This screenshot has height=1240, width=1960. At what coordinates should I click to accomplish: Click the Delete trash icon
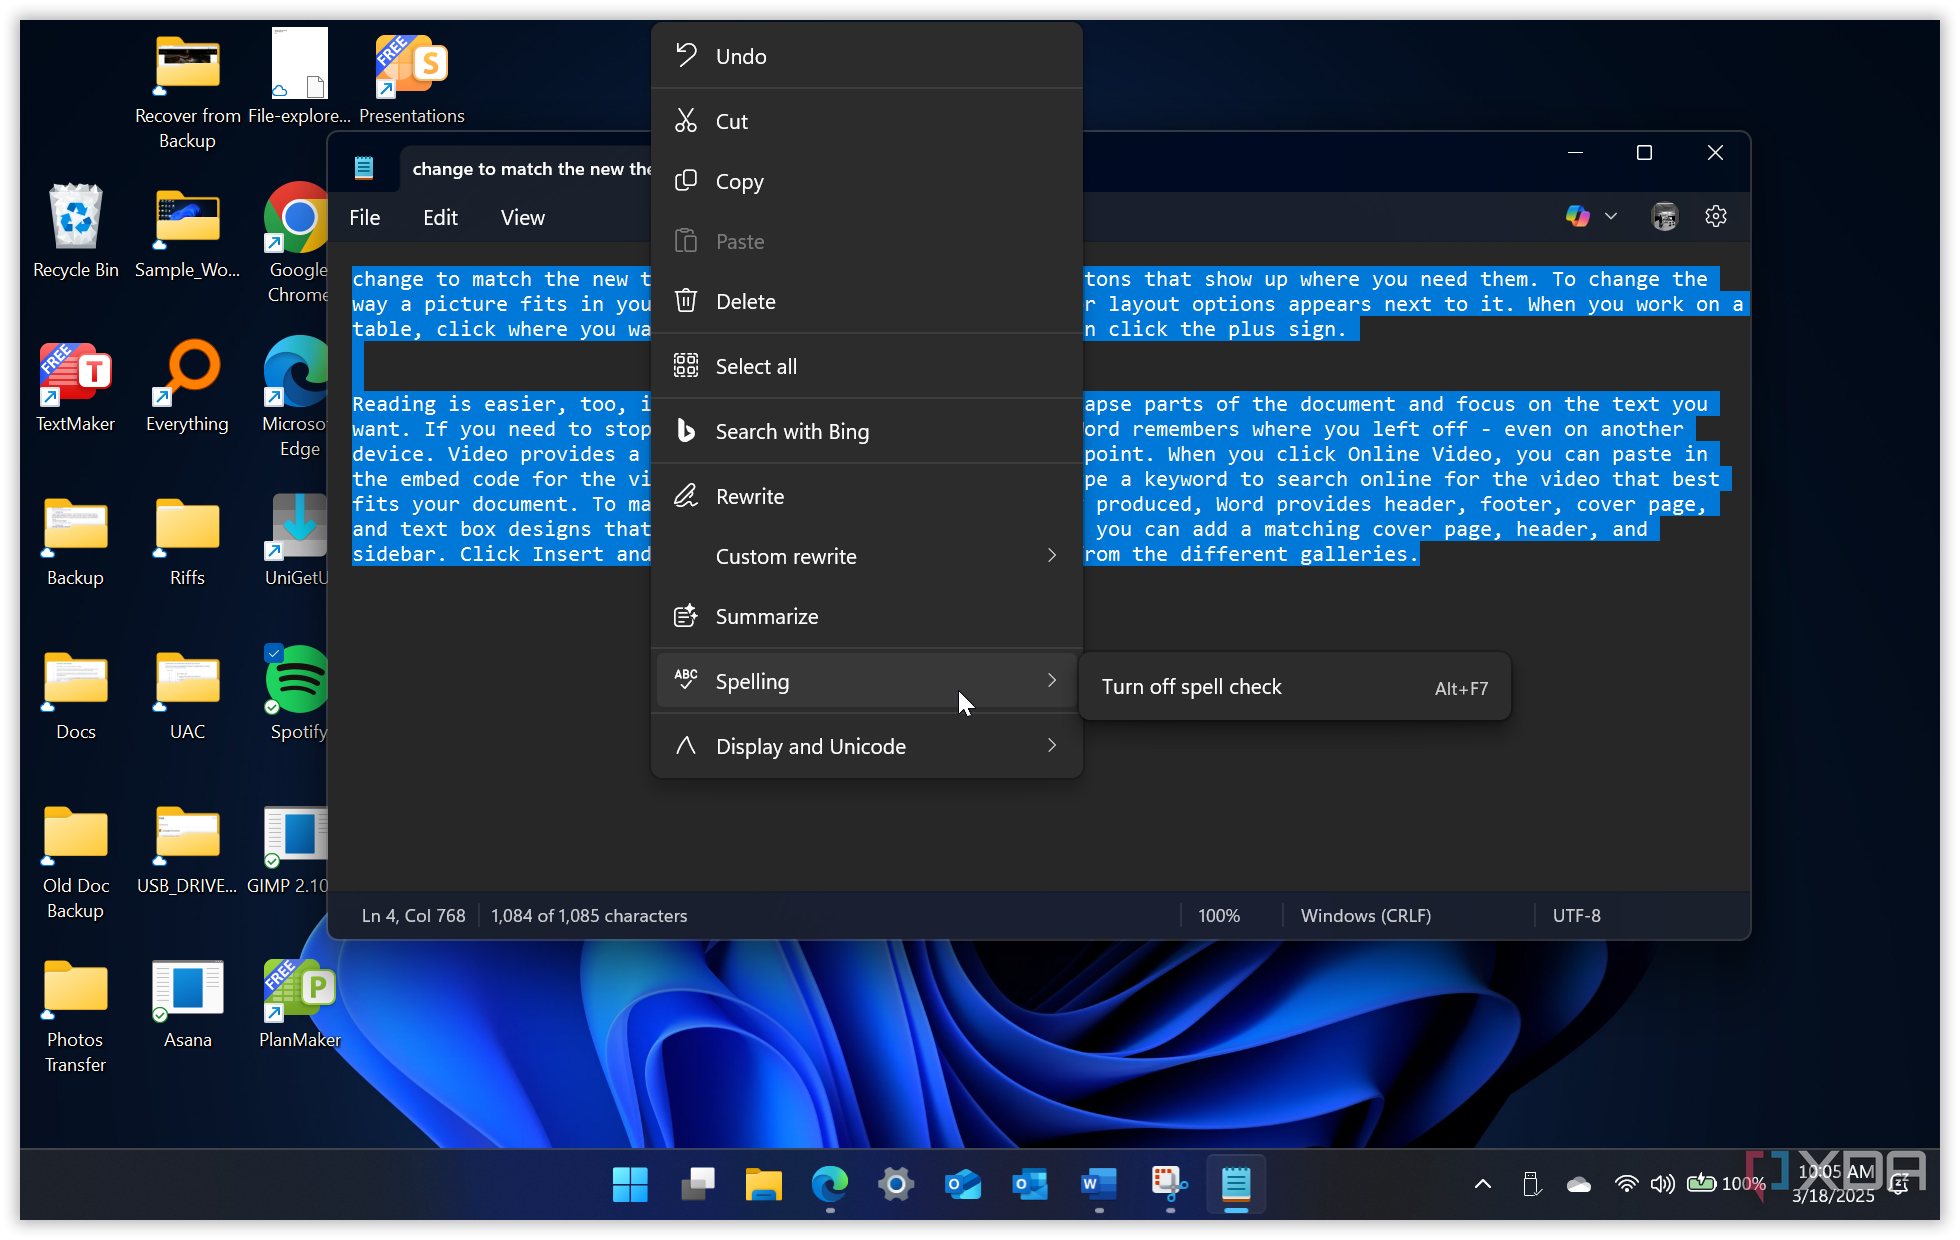point(686,300)
